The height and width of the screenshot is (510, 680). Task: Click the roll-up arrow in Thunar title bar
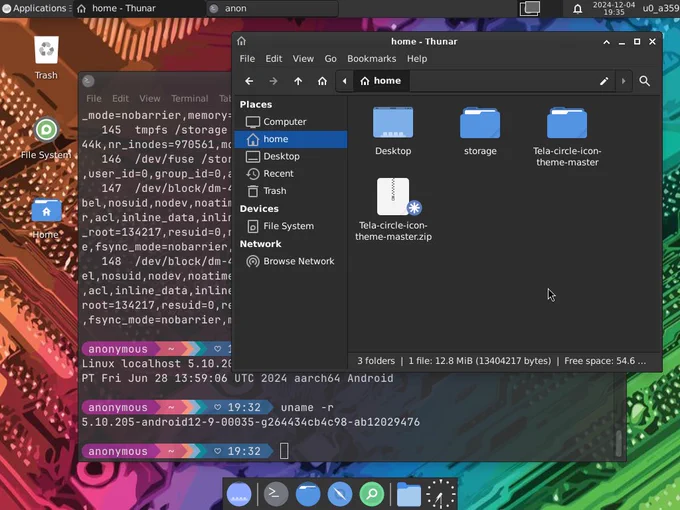click(606, 42)
